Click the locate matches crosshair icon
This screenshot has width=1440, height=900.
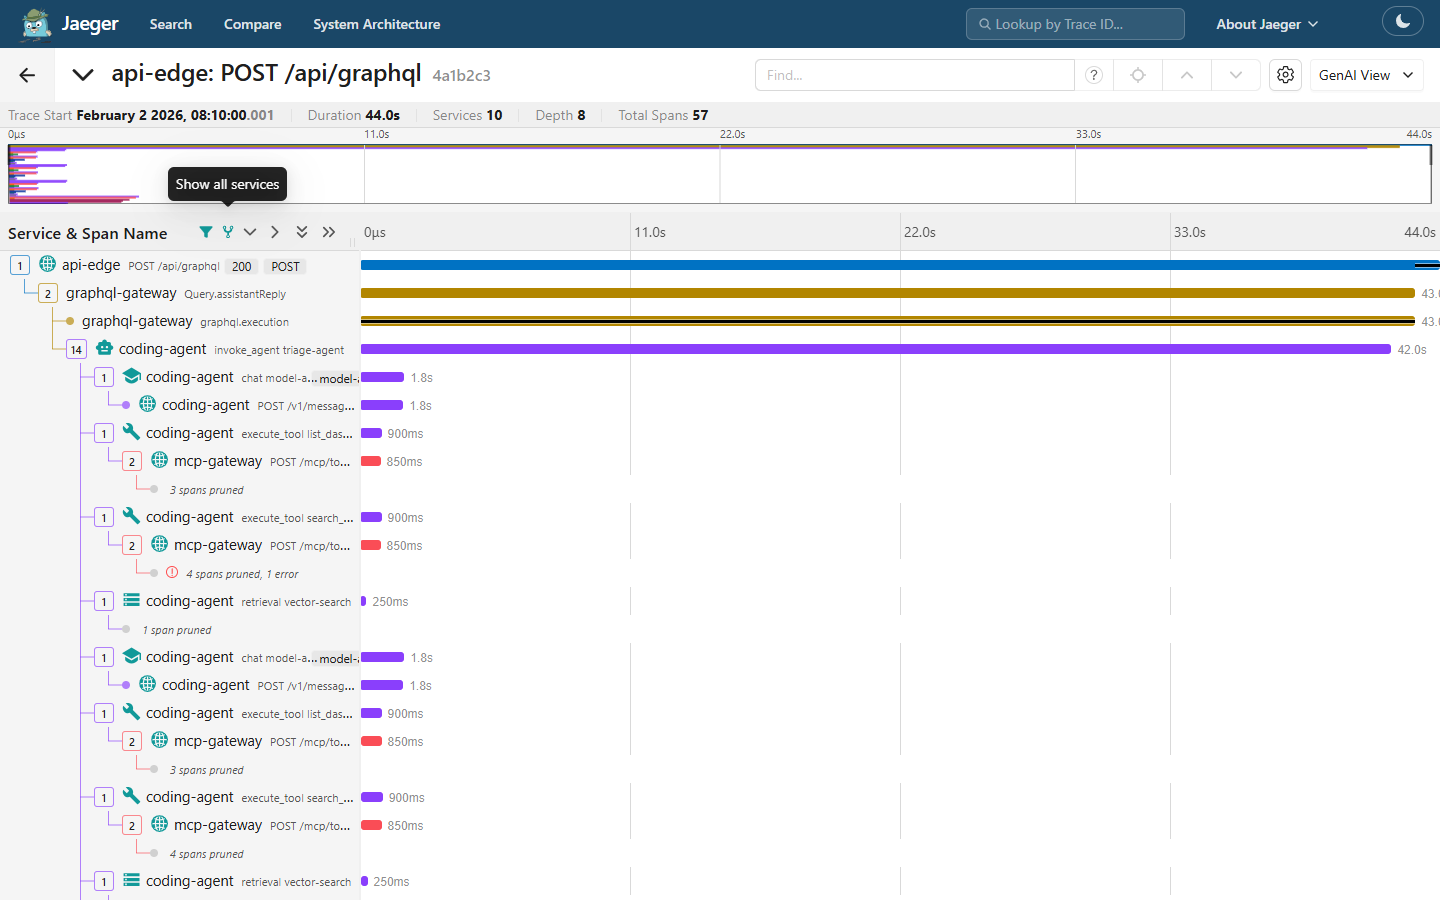(x=1138, y=75)
